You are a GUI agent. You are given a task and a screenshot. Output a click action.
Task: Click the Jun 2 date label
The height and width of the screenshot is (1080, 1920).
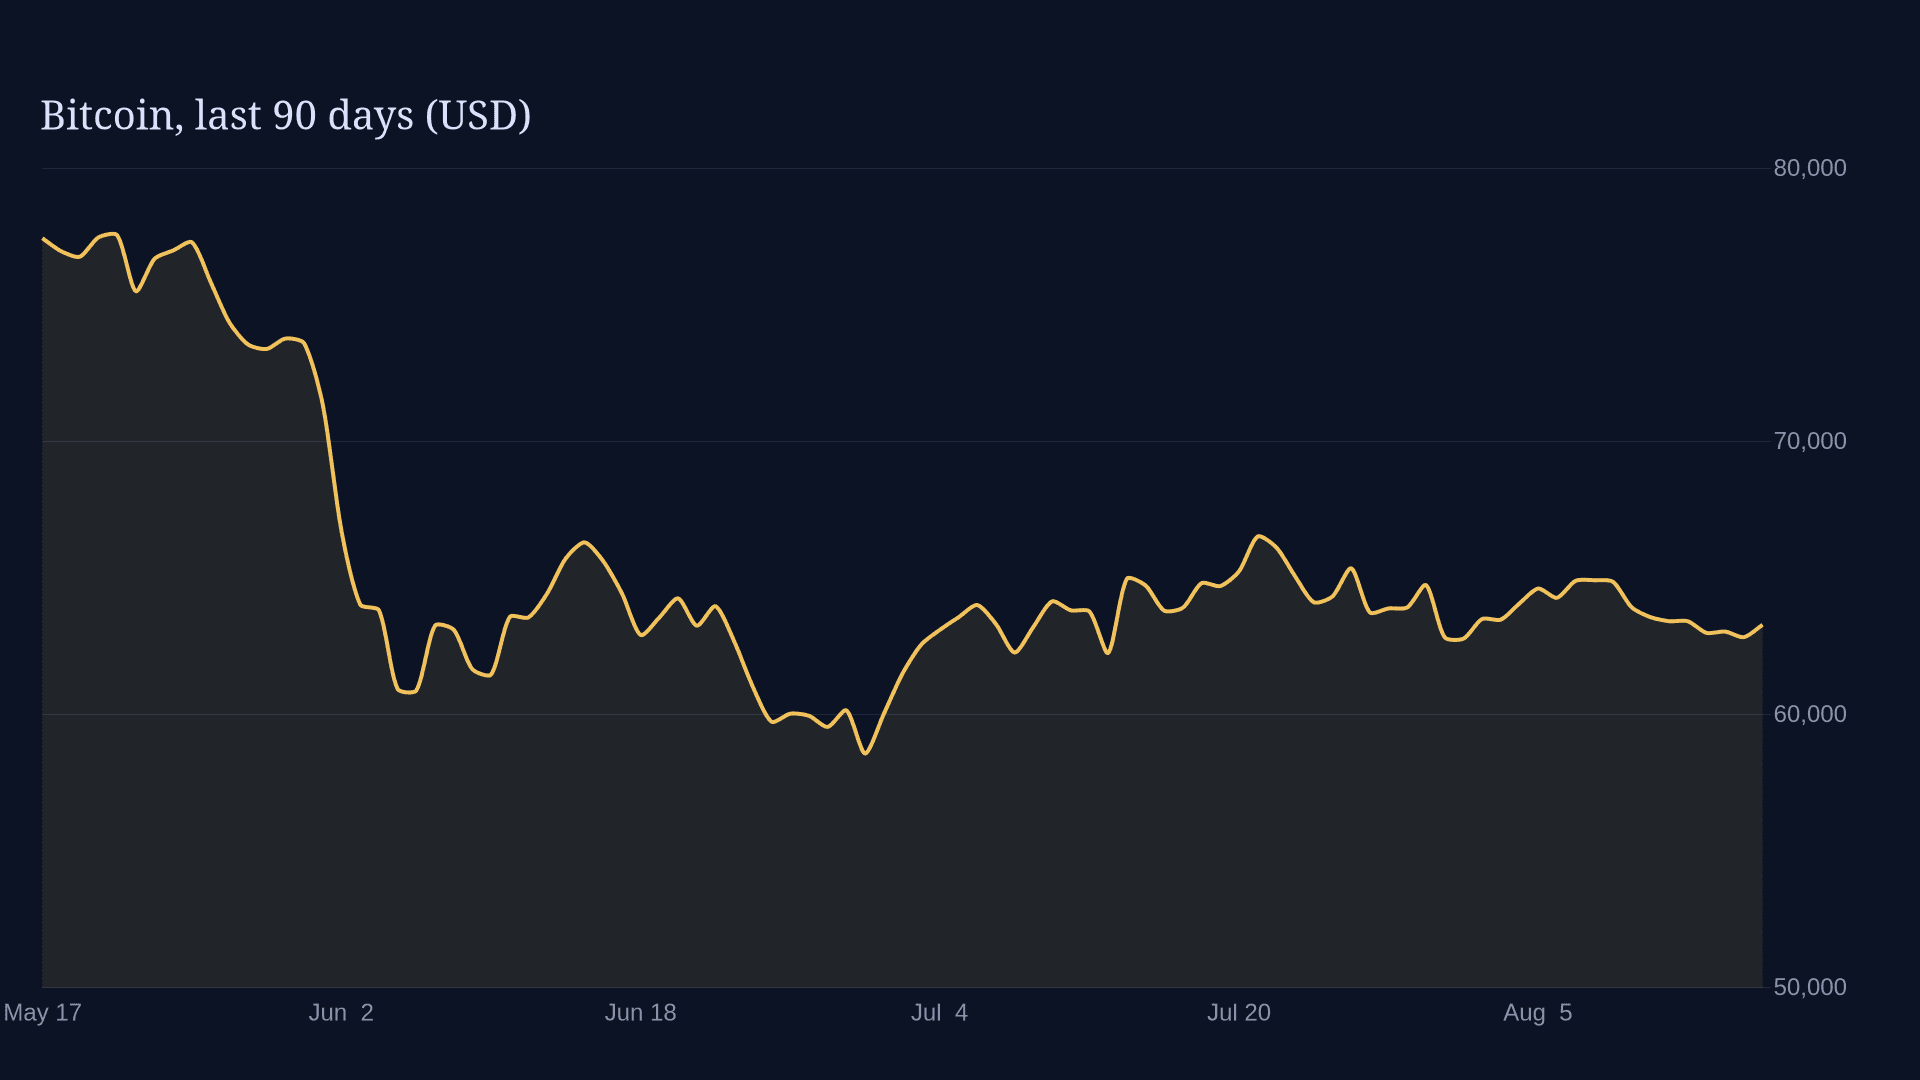point(341,1013)
